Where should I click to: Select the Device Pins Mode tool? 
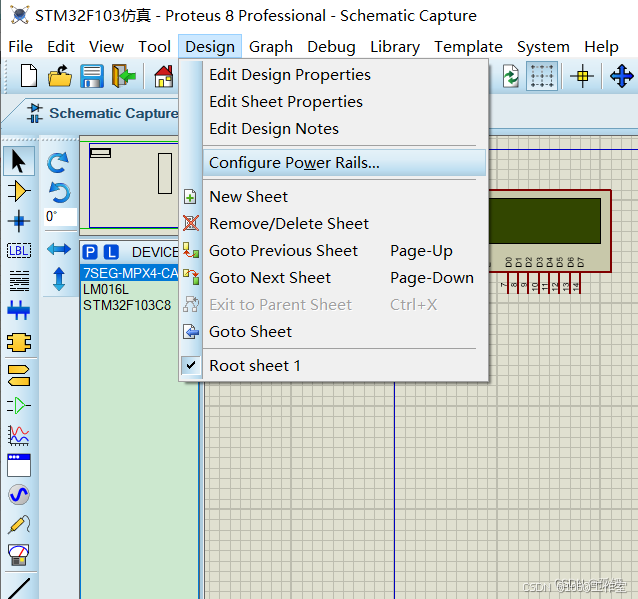click(x=19, y=405)
